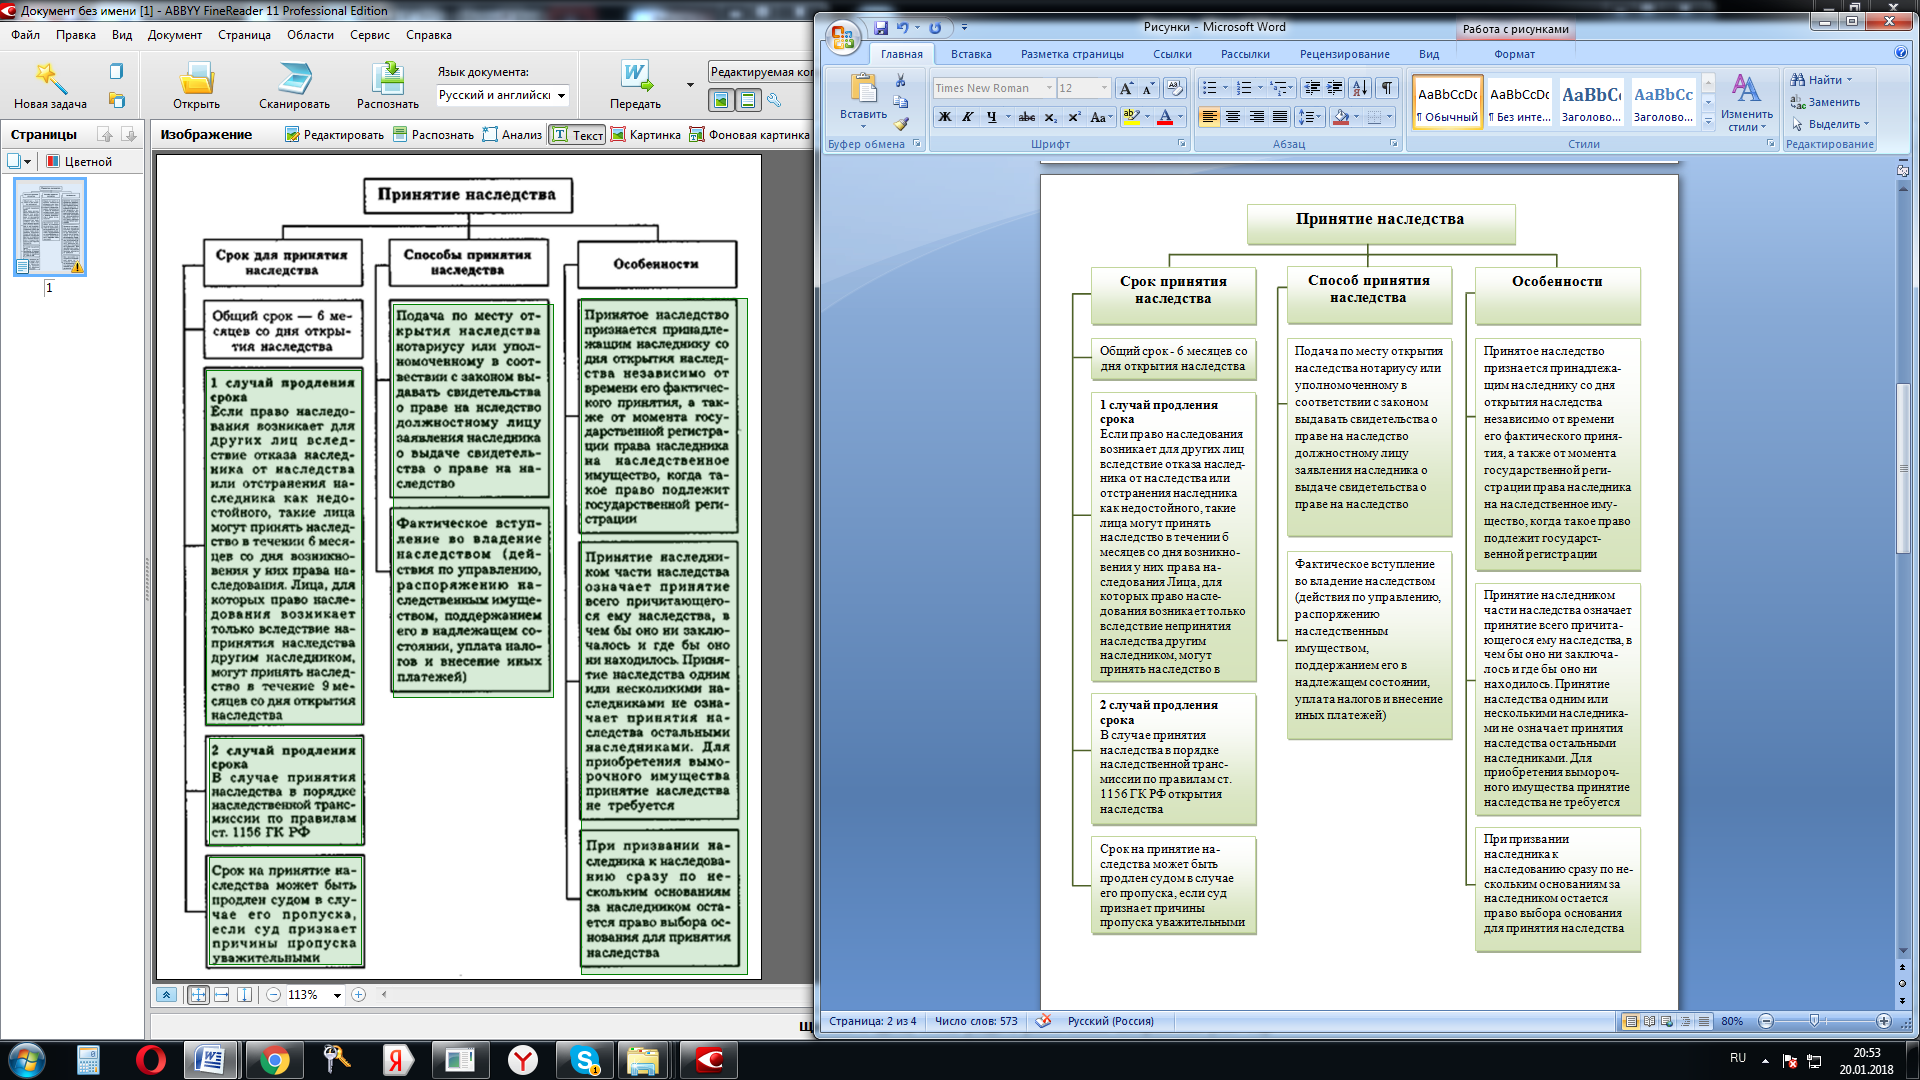Viewport: 1920px width, 1080px height.
Task: Copy selection in Word ribbon
Action: [x=901, y=102]
